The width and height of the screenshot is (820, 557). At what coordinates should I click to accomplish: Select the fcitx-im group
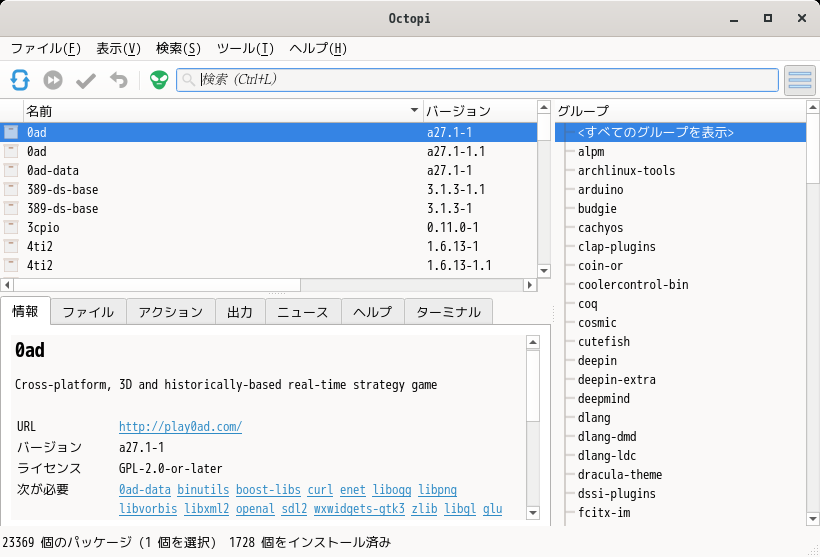click(x=604, y=513)
